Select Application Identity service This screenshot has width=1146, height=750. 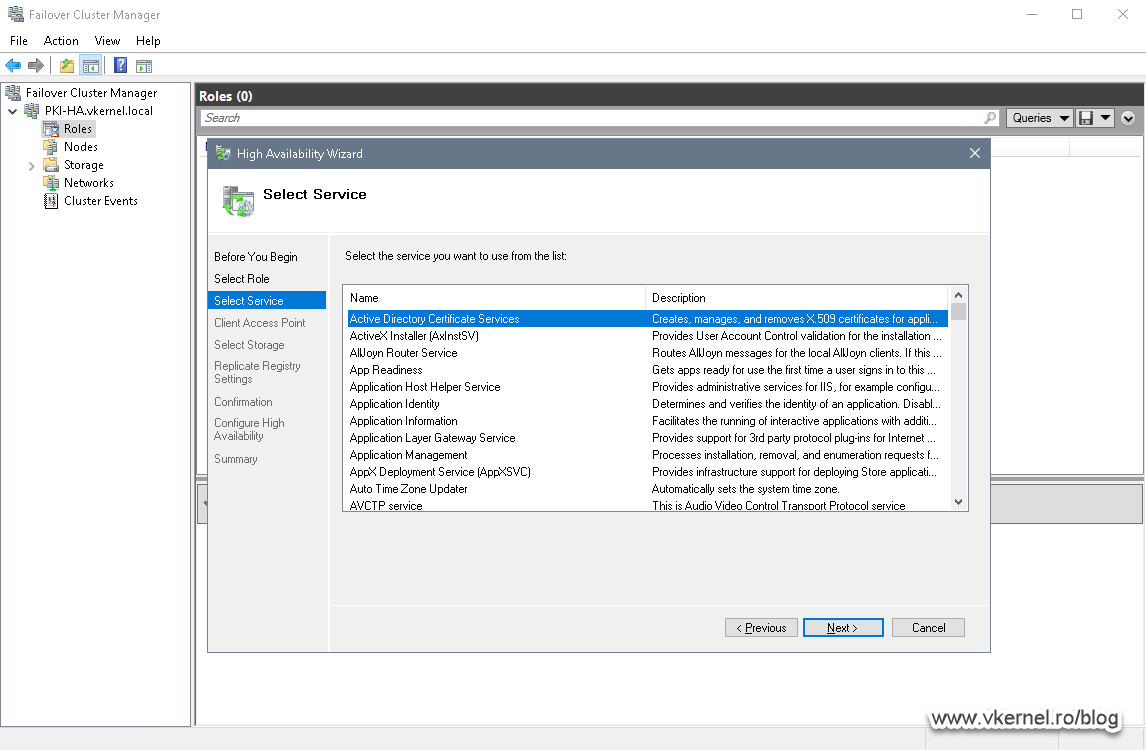coord(648,404)
